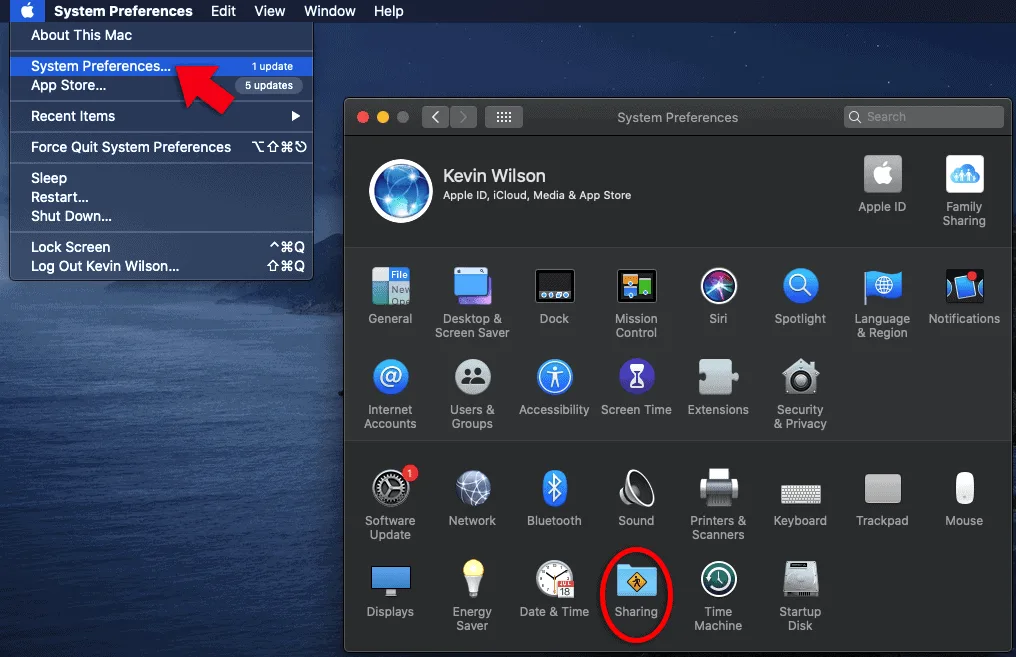Open the System Preferences app menu
The width and height of the screenshot is (1016, 657).
point(123,11)
